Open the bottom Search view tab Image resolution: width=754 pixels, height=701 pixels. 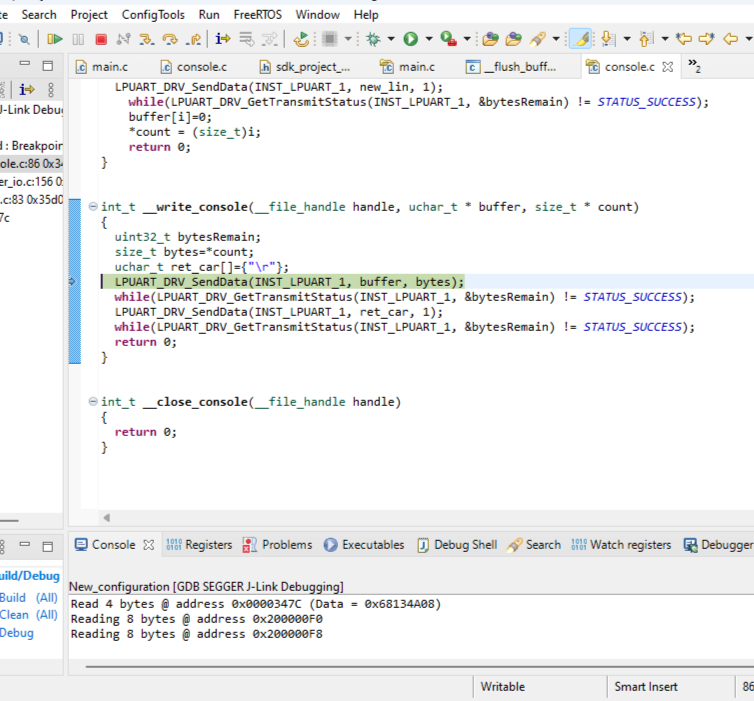click(x=534, y=545)
